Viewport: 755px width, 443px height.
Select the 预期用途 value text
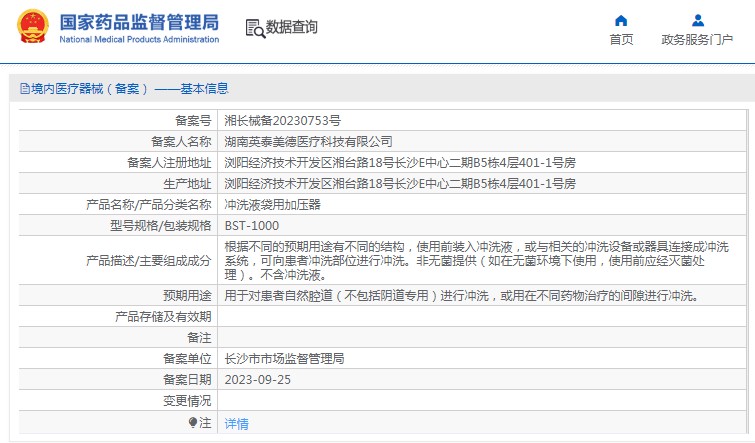tap(461, 296)
